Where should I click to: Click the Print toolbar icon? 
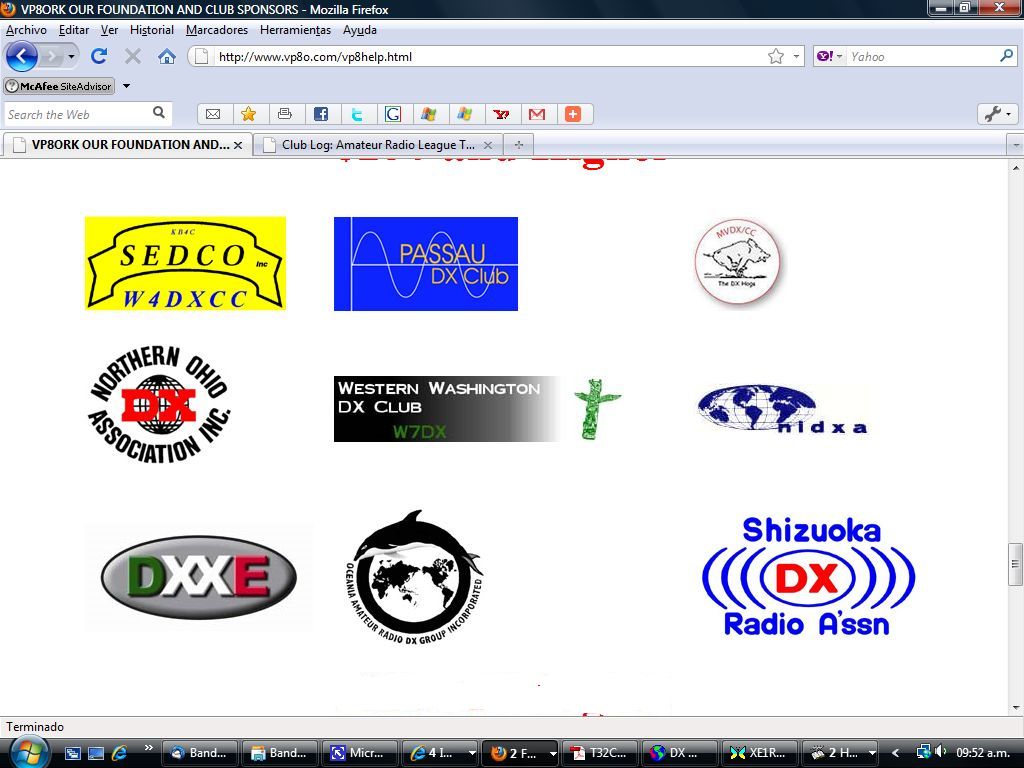point(285,114)
